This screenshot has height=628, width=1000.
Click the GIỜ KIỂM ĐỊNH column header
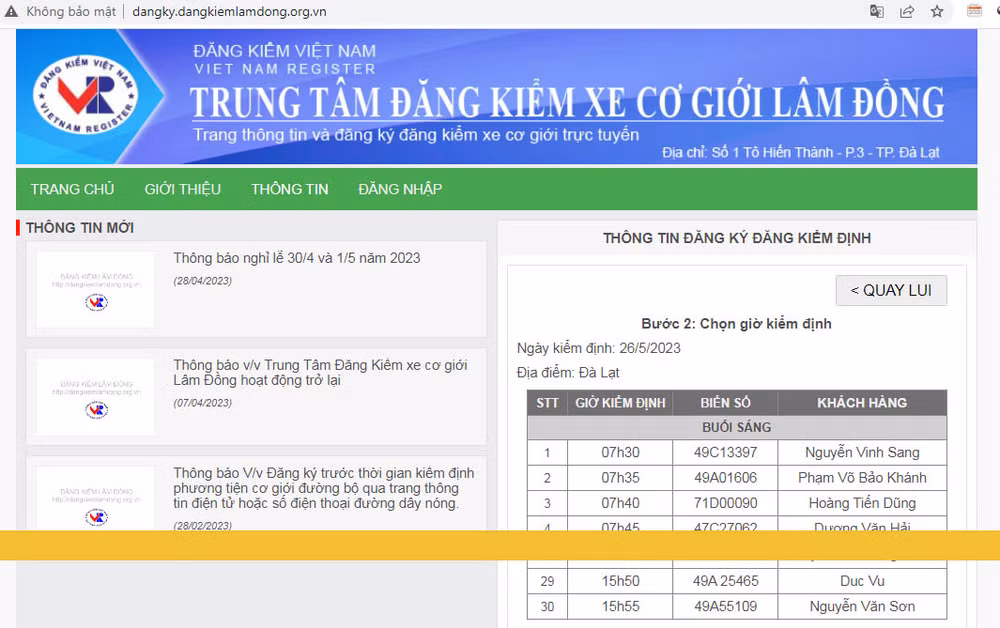click(x=620, y=403)
